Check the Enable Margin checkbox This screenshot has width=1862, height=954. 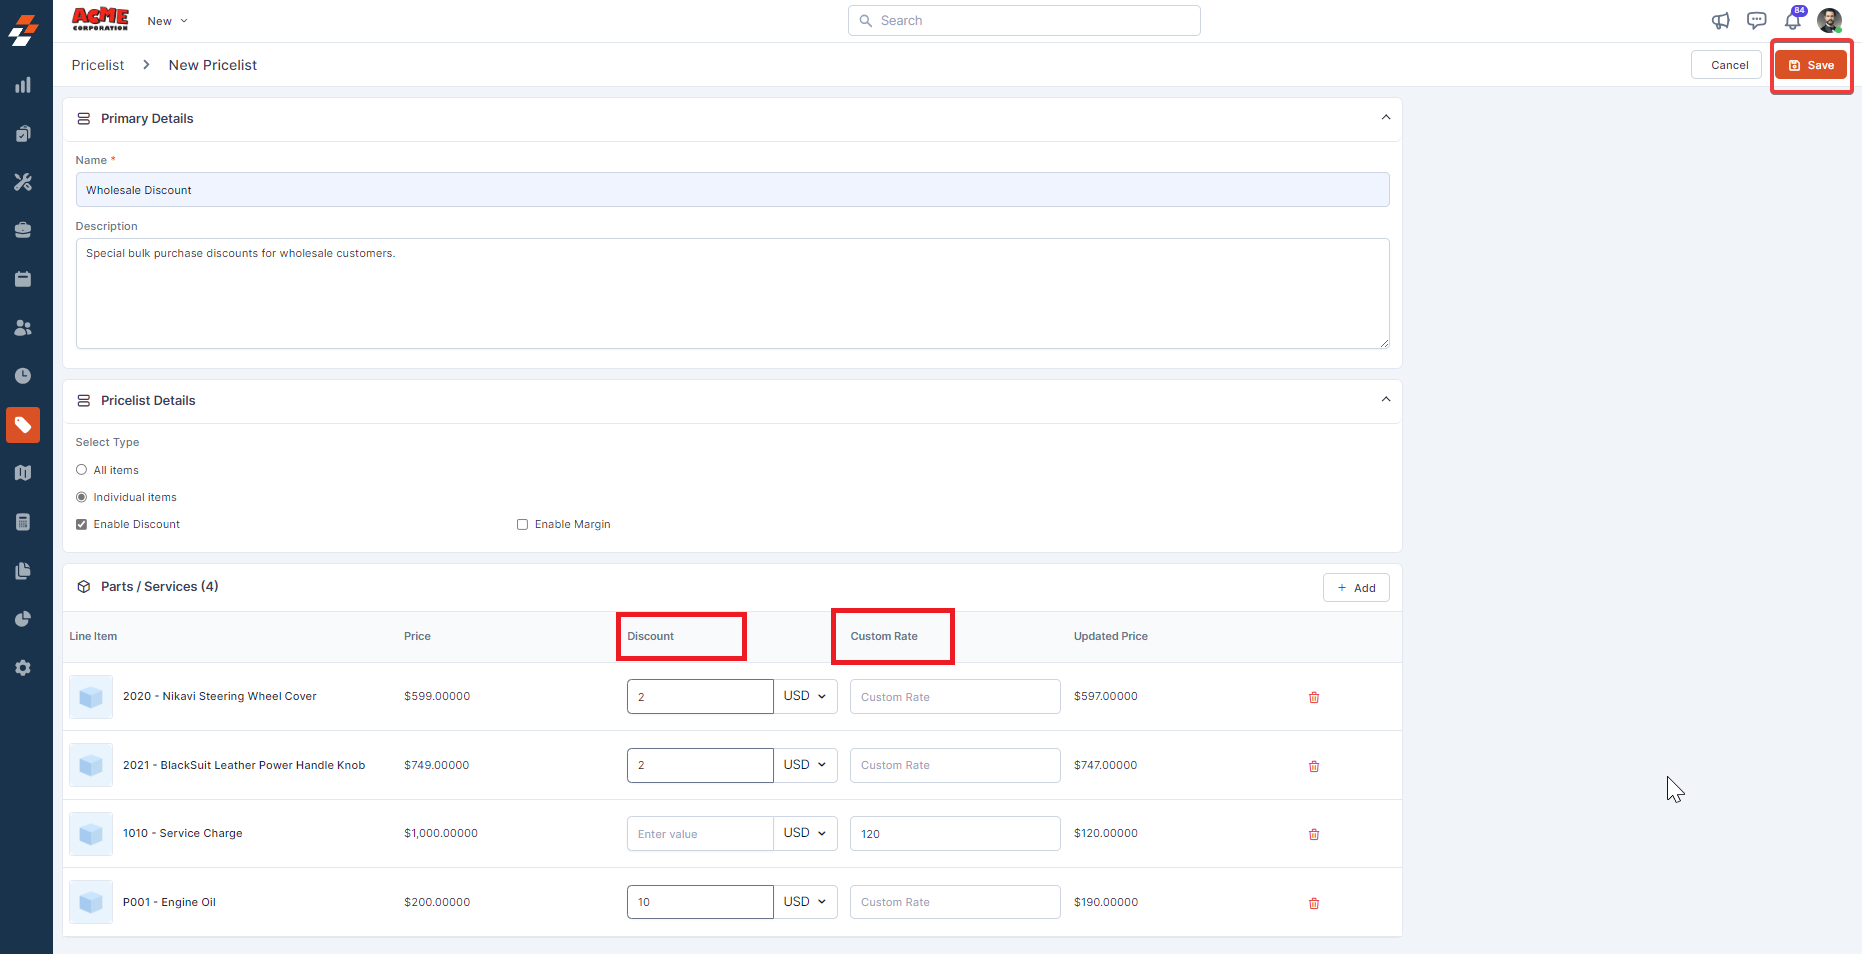tap(522, 524)
